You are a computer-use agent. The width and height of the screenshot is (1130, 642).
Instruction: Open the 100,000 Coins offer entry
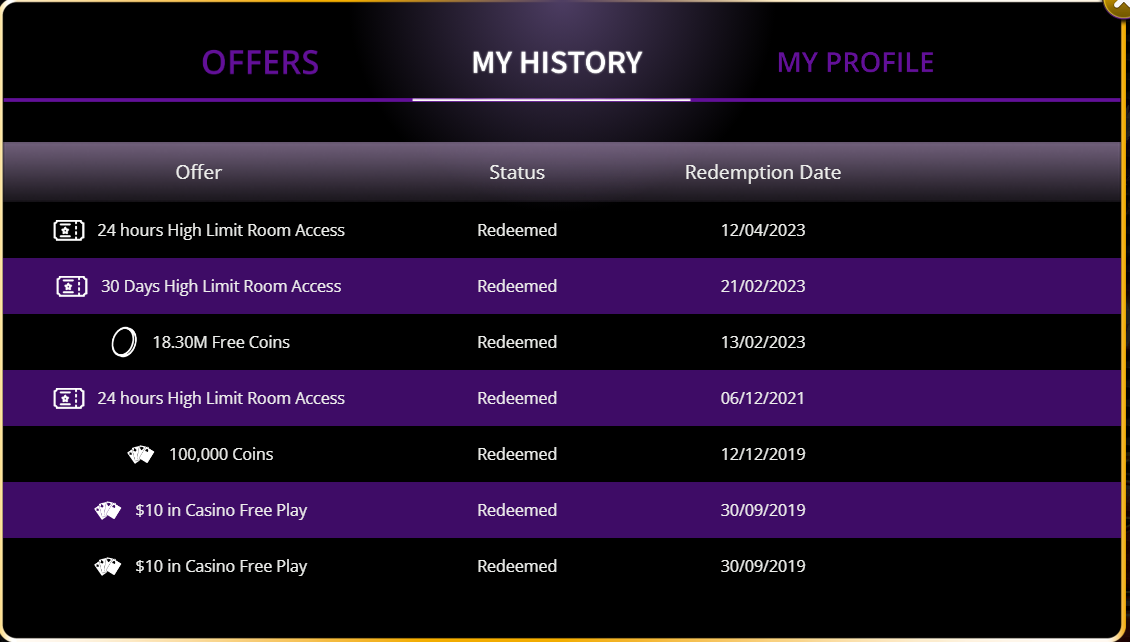[x=221, y=455]
